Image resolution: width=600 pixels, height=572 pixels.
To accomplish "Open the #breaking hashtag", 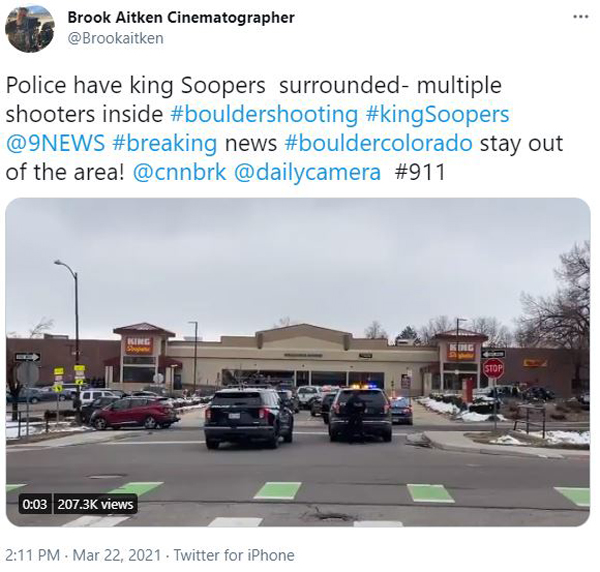I will point(165,143).
